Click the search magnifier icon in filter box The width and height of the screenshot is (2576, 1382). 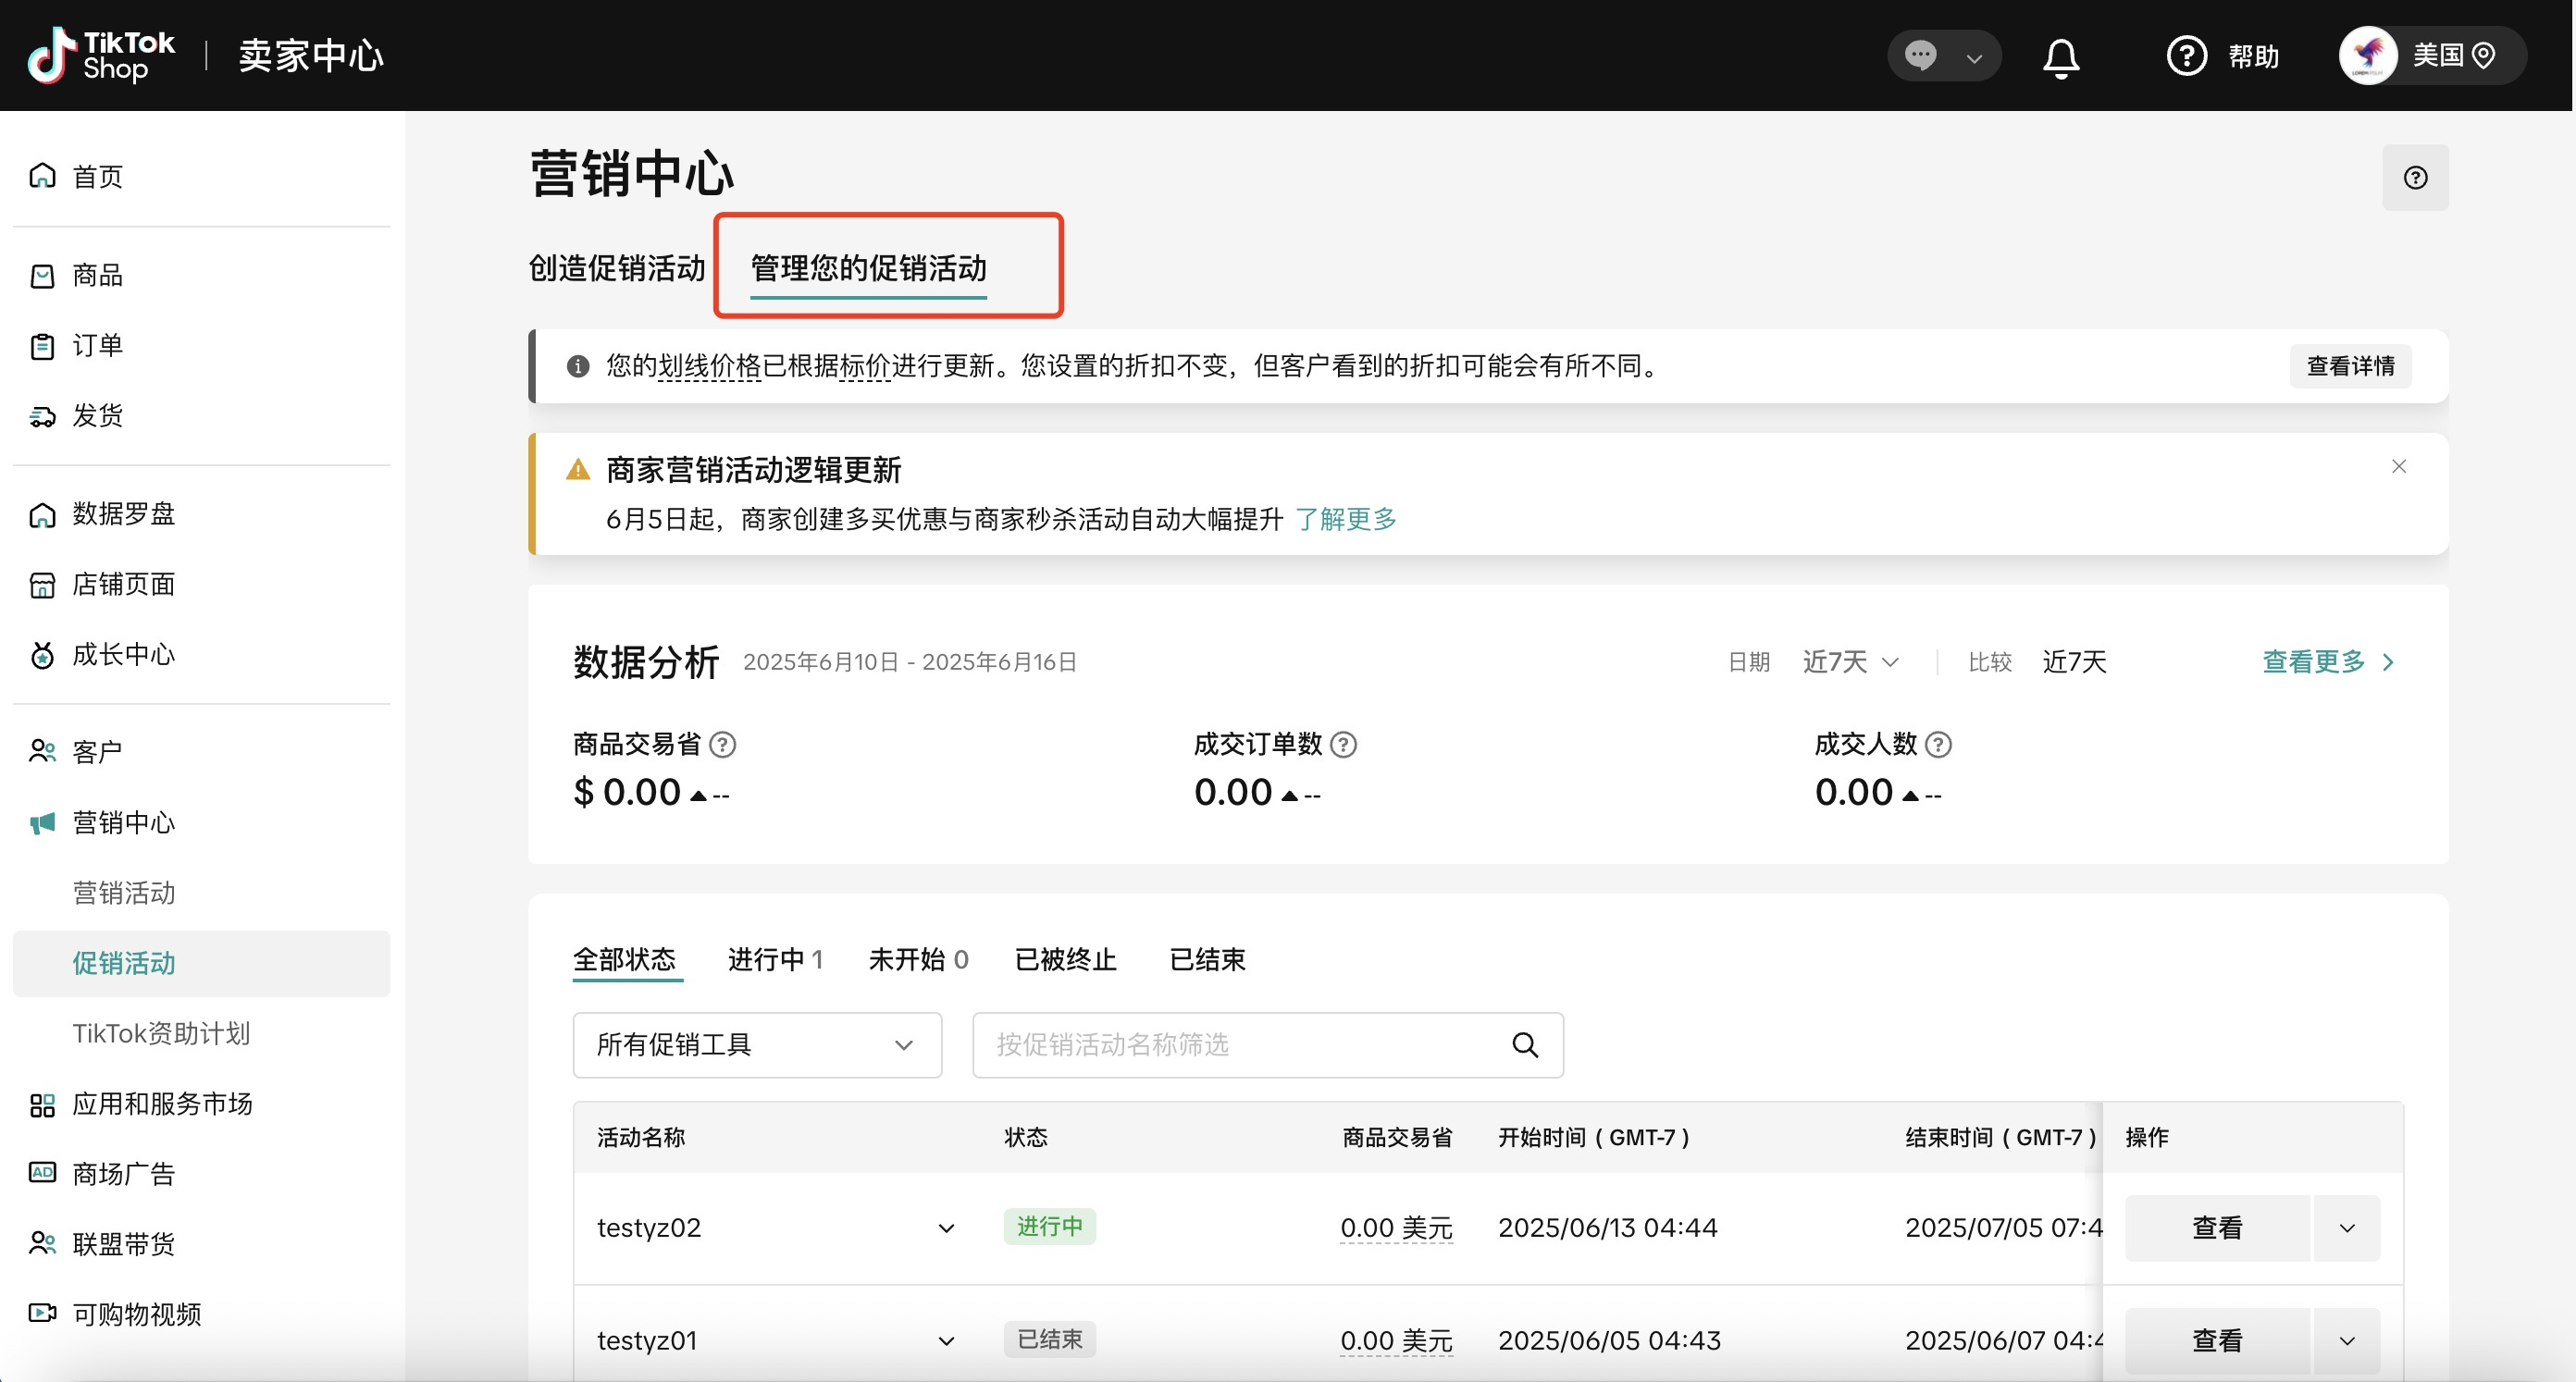point(1524,1045)
